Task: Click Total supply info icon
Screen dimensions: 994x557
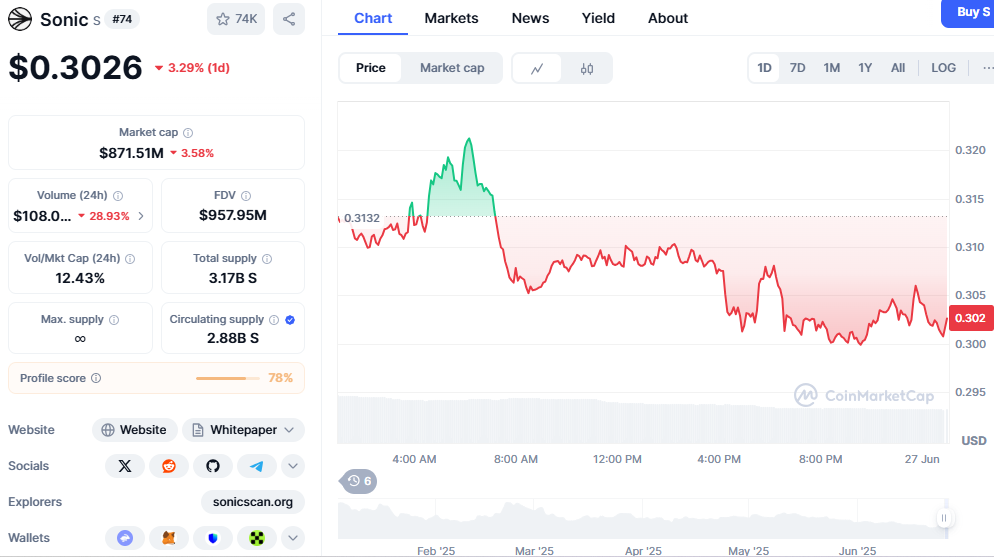Action: 267,259
